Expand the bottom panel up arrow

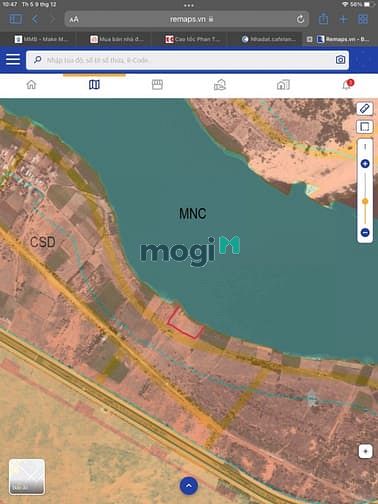[189, 486]
